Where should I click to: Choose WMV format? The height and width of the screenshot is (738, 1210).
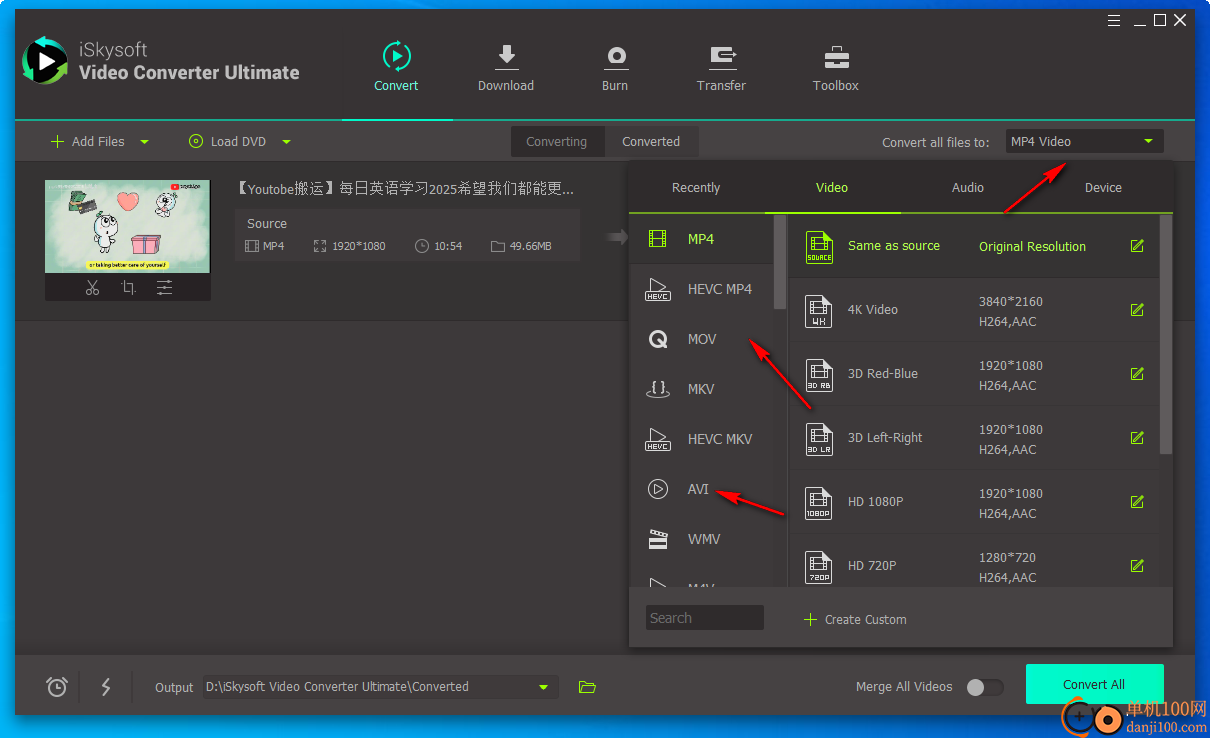(702, 539)
